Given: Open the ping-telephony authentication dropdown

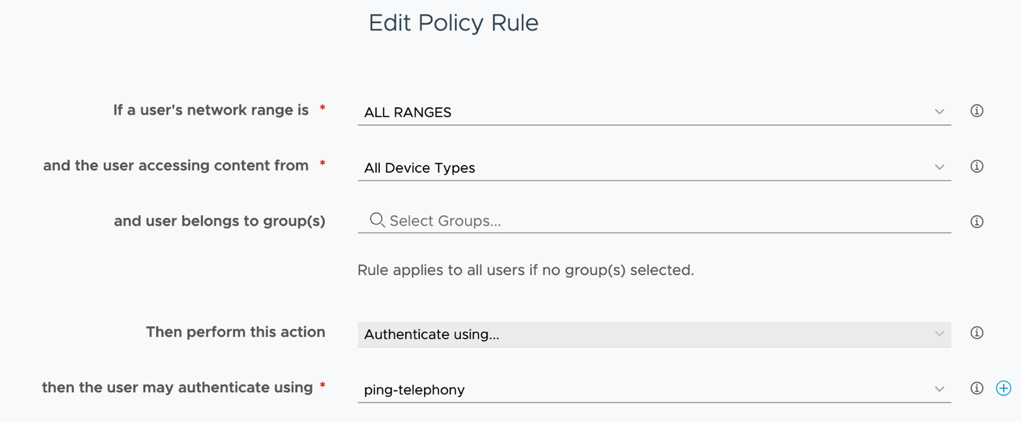Looking at the screenshot, I should [654, 390].
